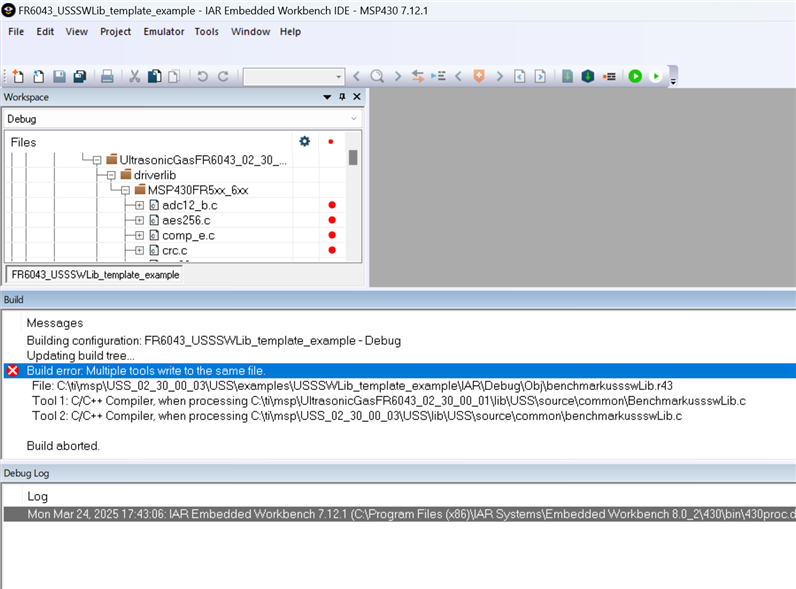The height and width of the screenshot is (589, 796).
Task: Click red status dot beside adc12_b.c
Action: point(332,205)
